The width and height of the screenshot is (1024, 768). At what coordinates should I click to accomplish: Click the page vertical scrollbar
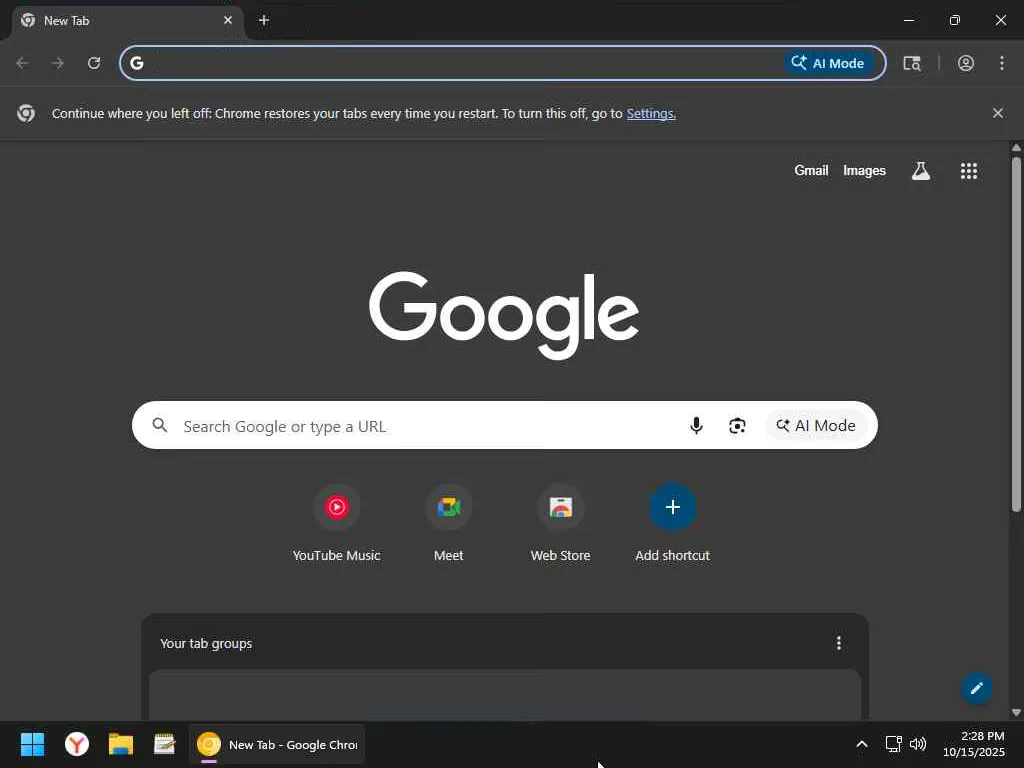point(1016,334)
